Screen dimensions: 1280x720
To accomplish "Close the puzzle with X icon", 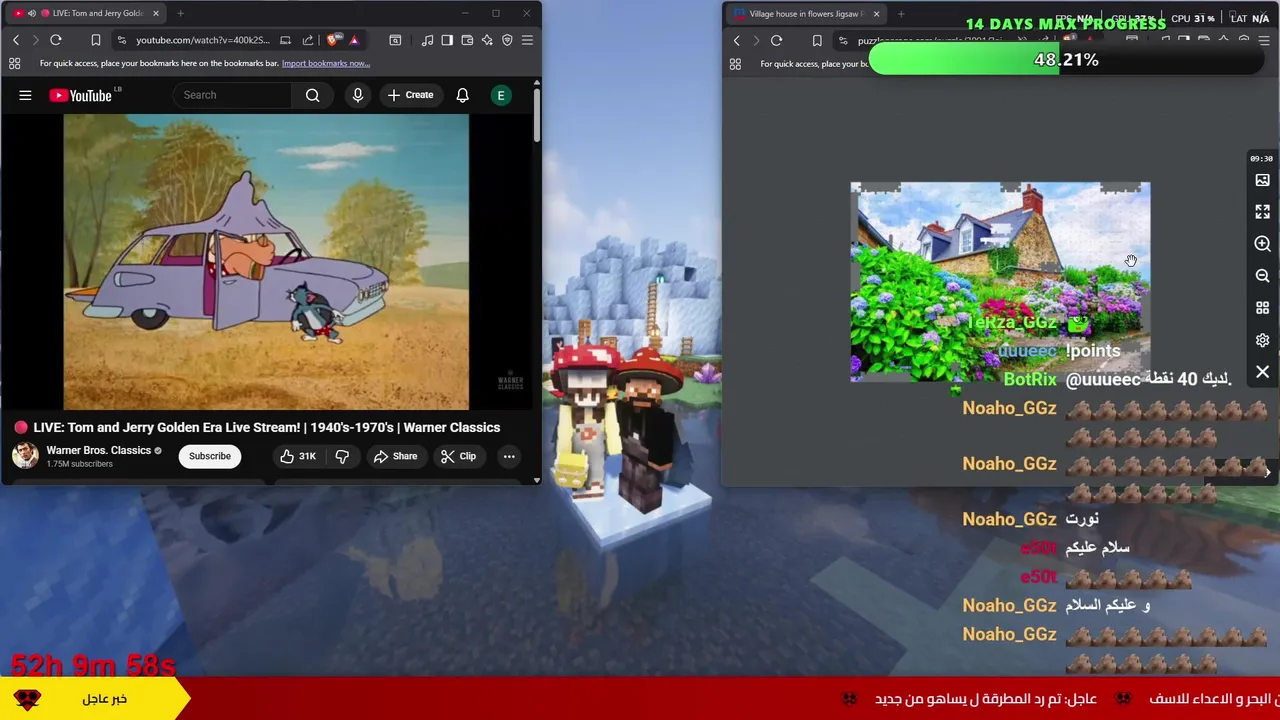I will pyautogui.click(x=1262, y=372).
